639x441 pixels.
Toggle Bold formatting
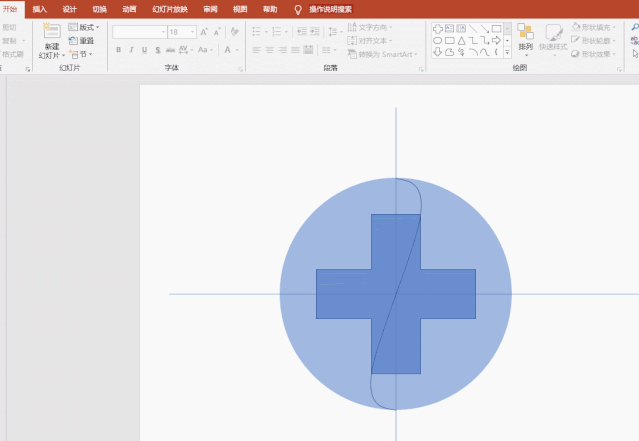[x=118, y=49]
